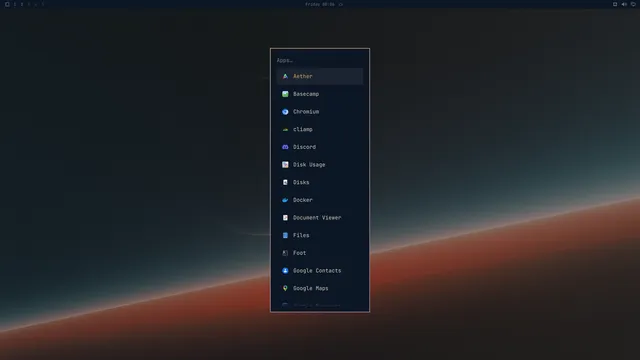The image size is (640, 360).
Task: Switch to workspace 2 in top bar
Action: [x=22, y=4]
